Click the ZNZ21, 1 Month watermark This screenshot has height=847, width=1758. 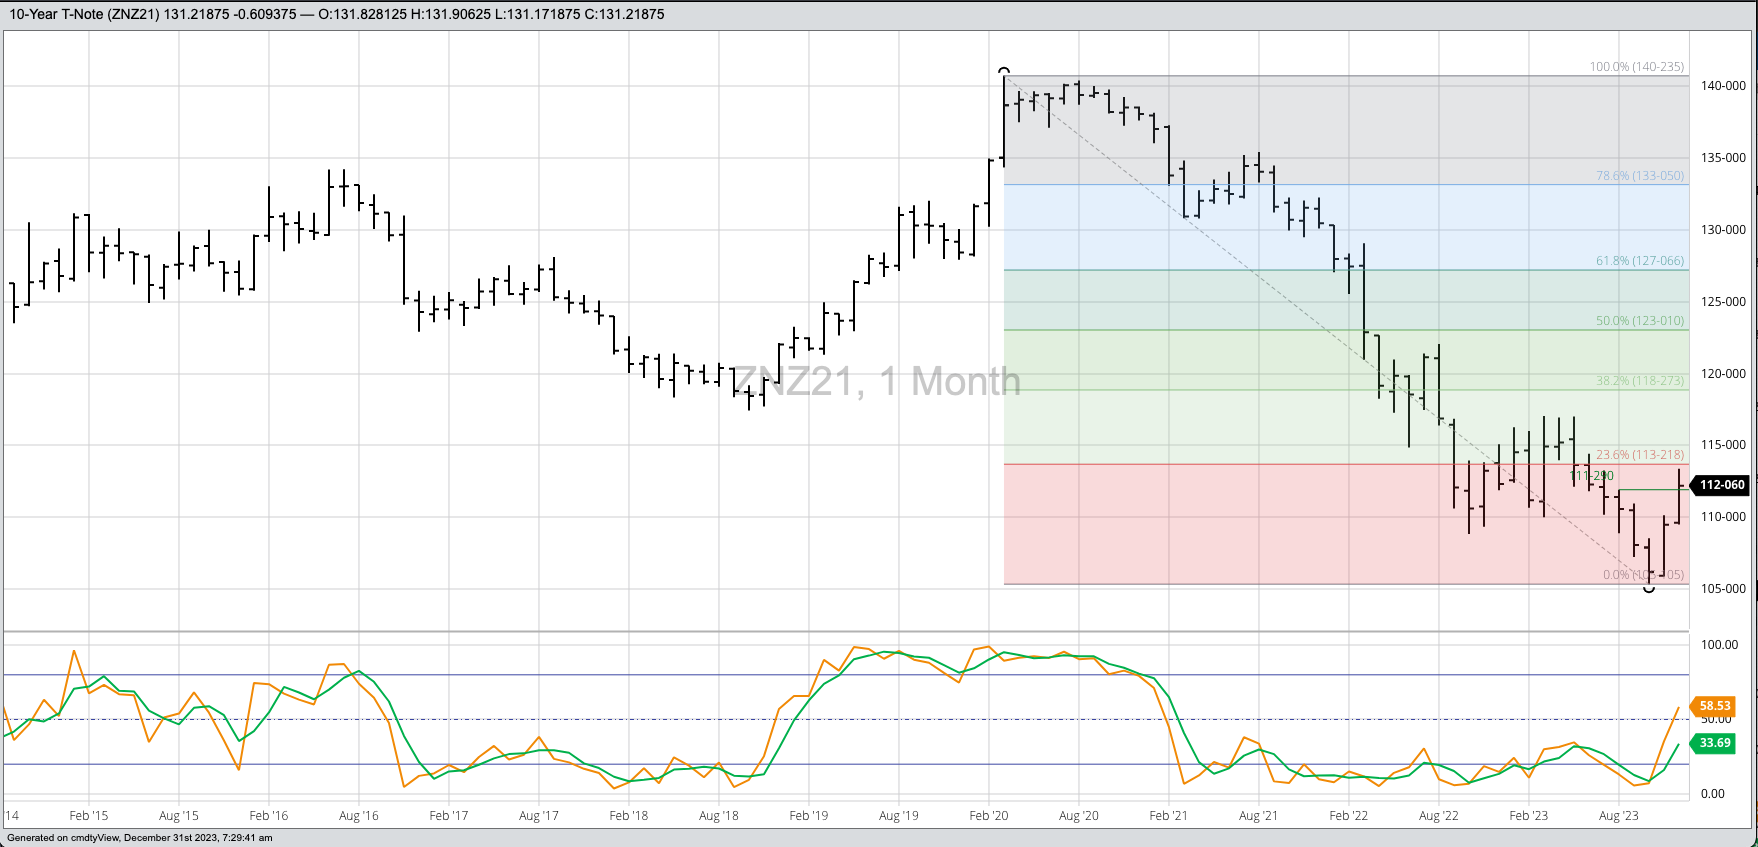point(876,382)
